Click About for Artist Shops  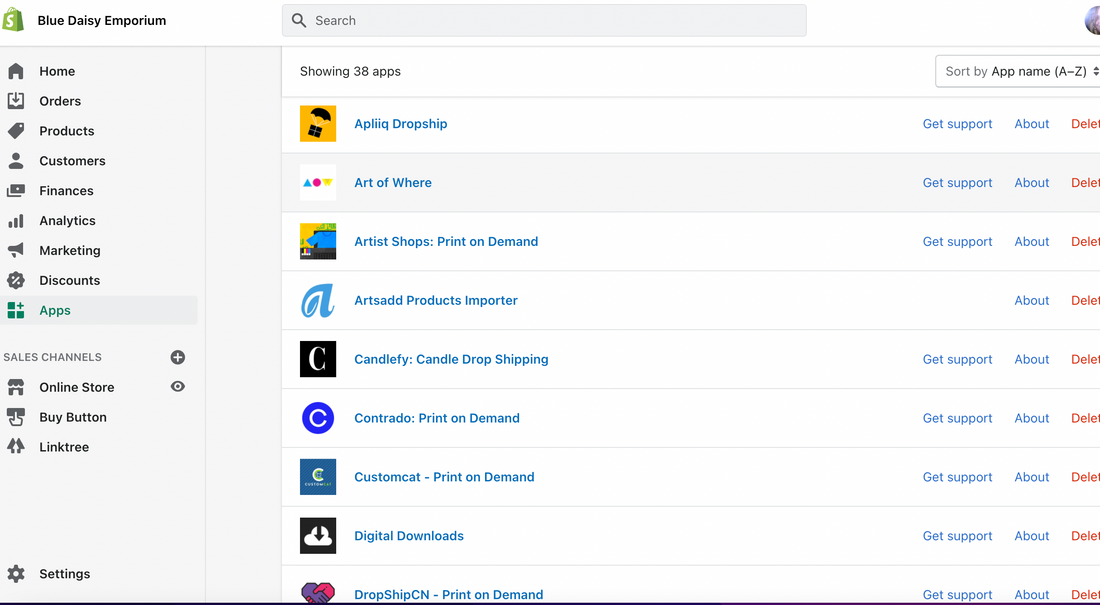coord(1031,241)
